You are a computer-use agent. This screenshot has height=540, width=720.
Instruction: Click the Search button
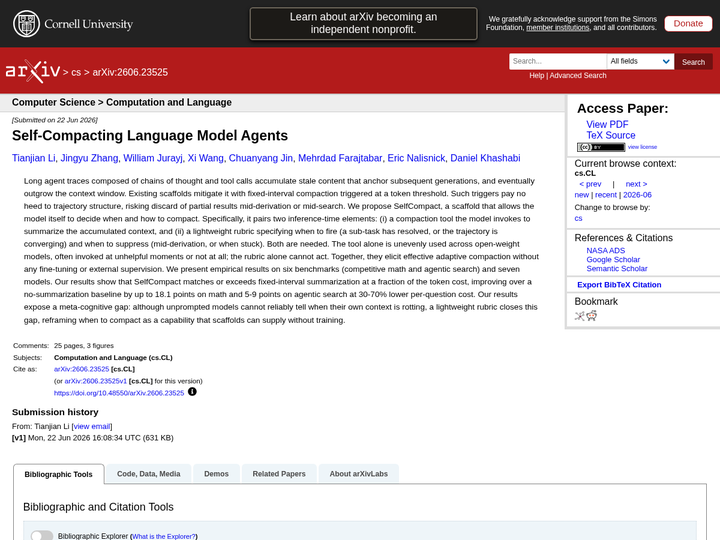(x=693, y=62)
